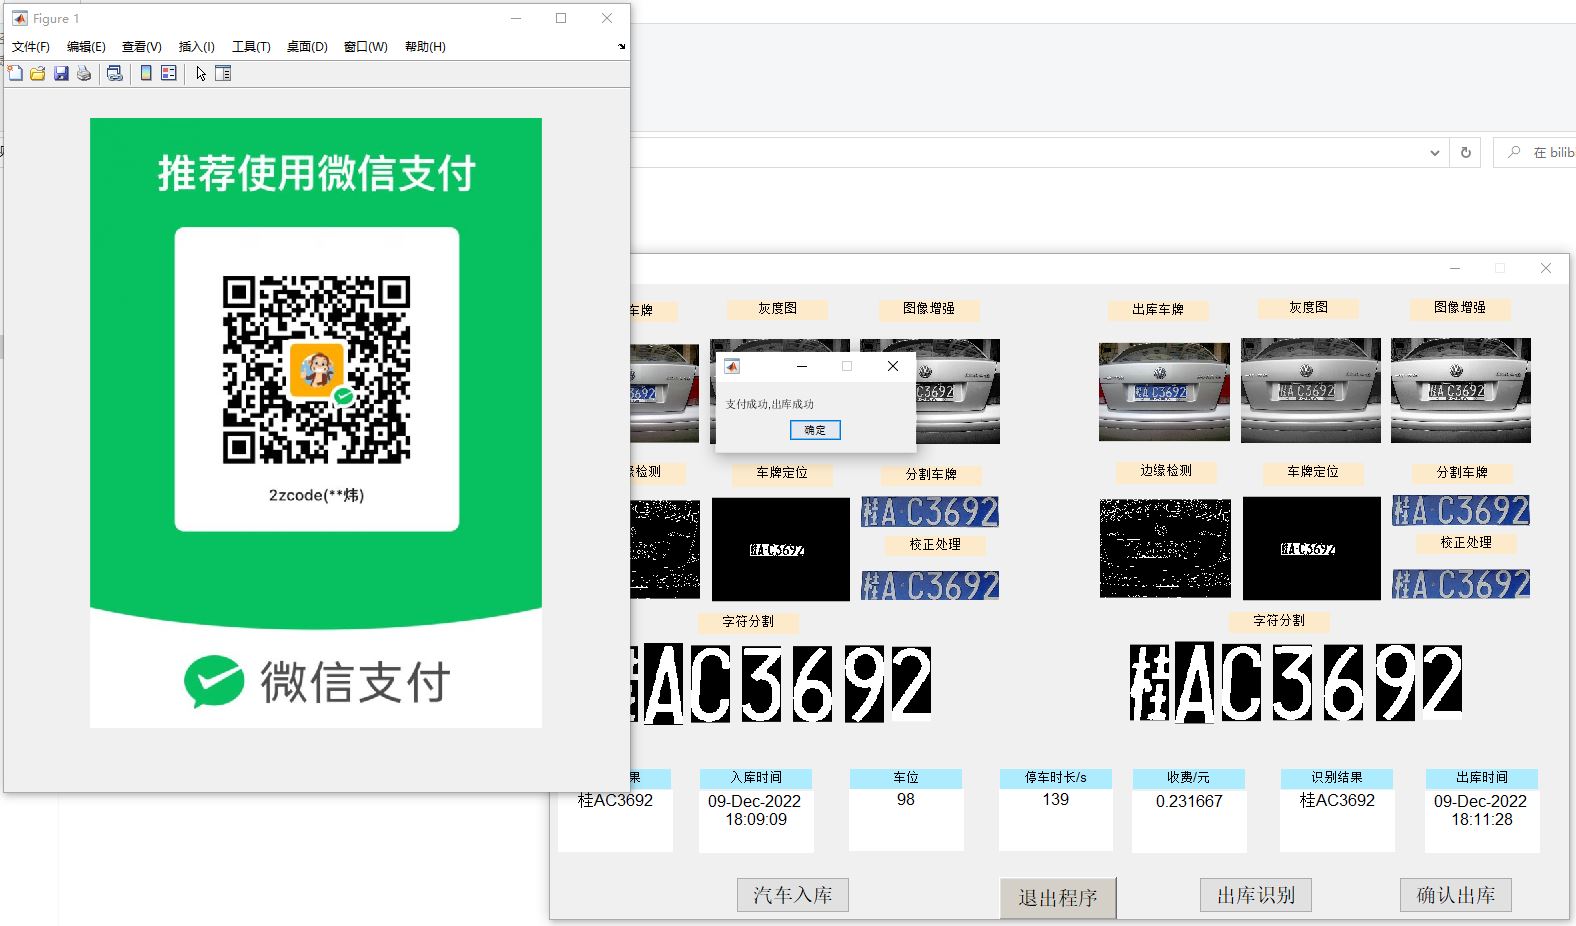Click the 入库时间 value 18:09:09
This screenshot has width=1576, height=926.
[x=756, y=819]
